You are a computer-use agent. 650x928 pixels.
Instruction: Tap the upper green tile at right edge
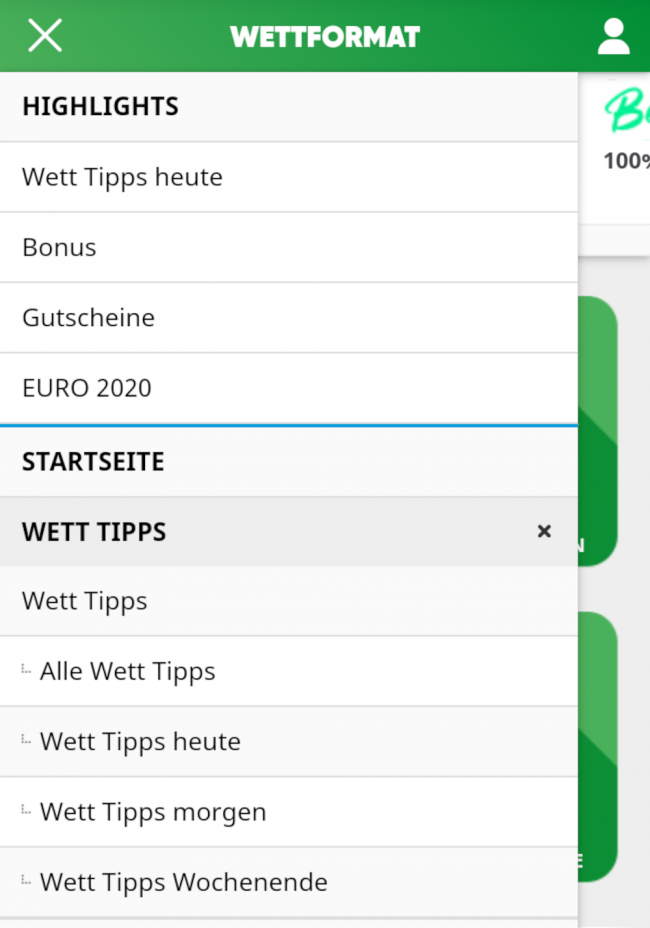click(598, 430)
